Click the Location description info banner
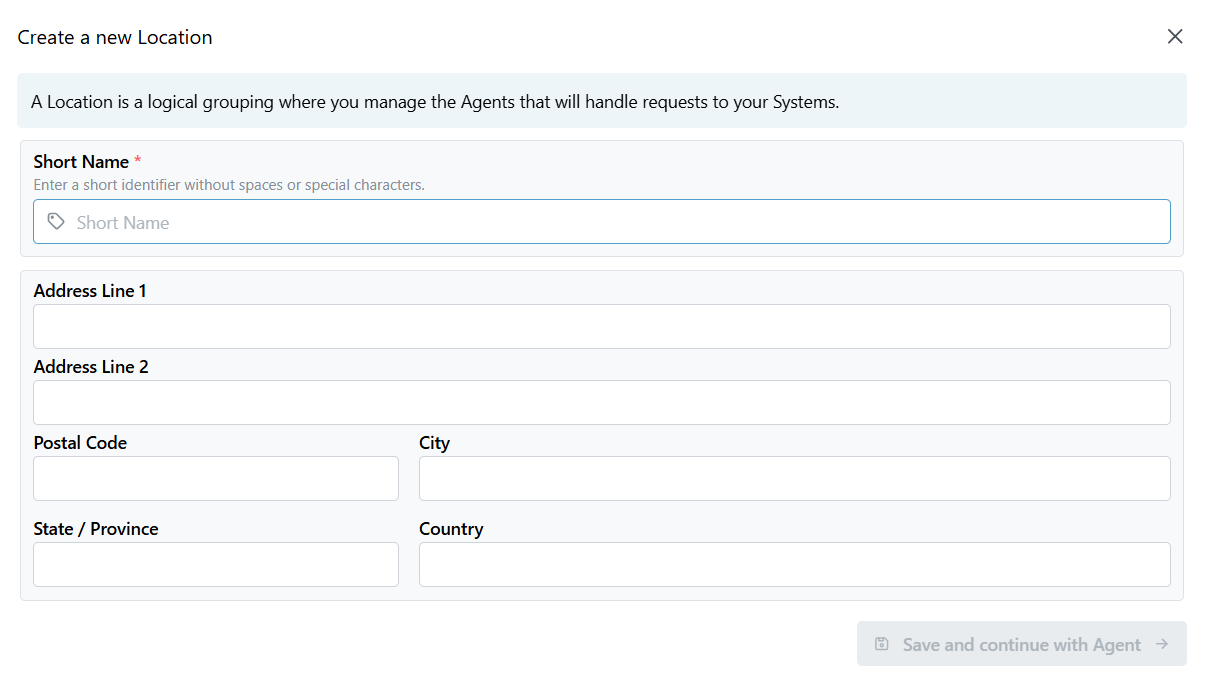 click(x=601, y=101)
